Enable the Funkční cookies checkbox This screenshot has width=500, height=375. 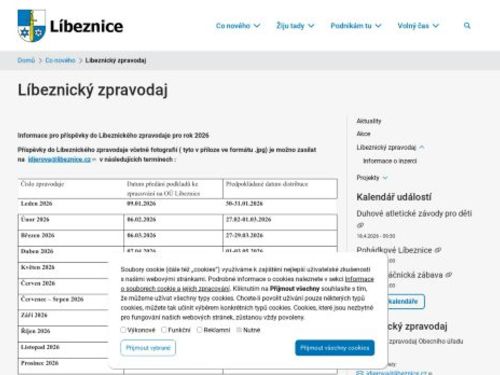tap(164, 330)
